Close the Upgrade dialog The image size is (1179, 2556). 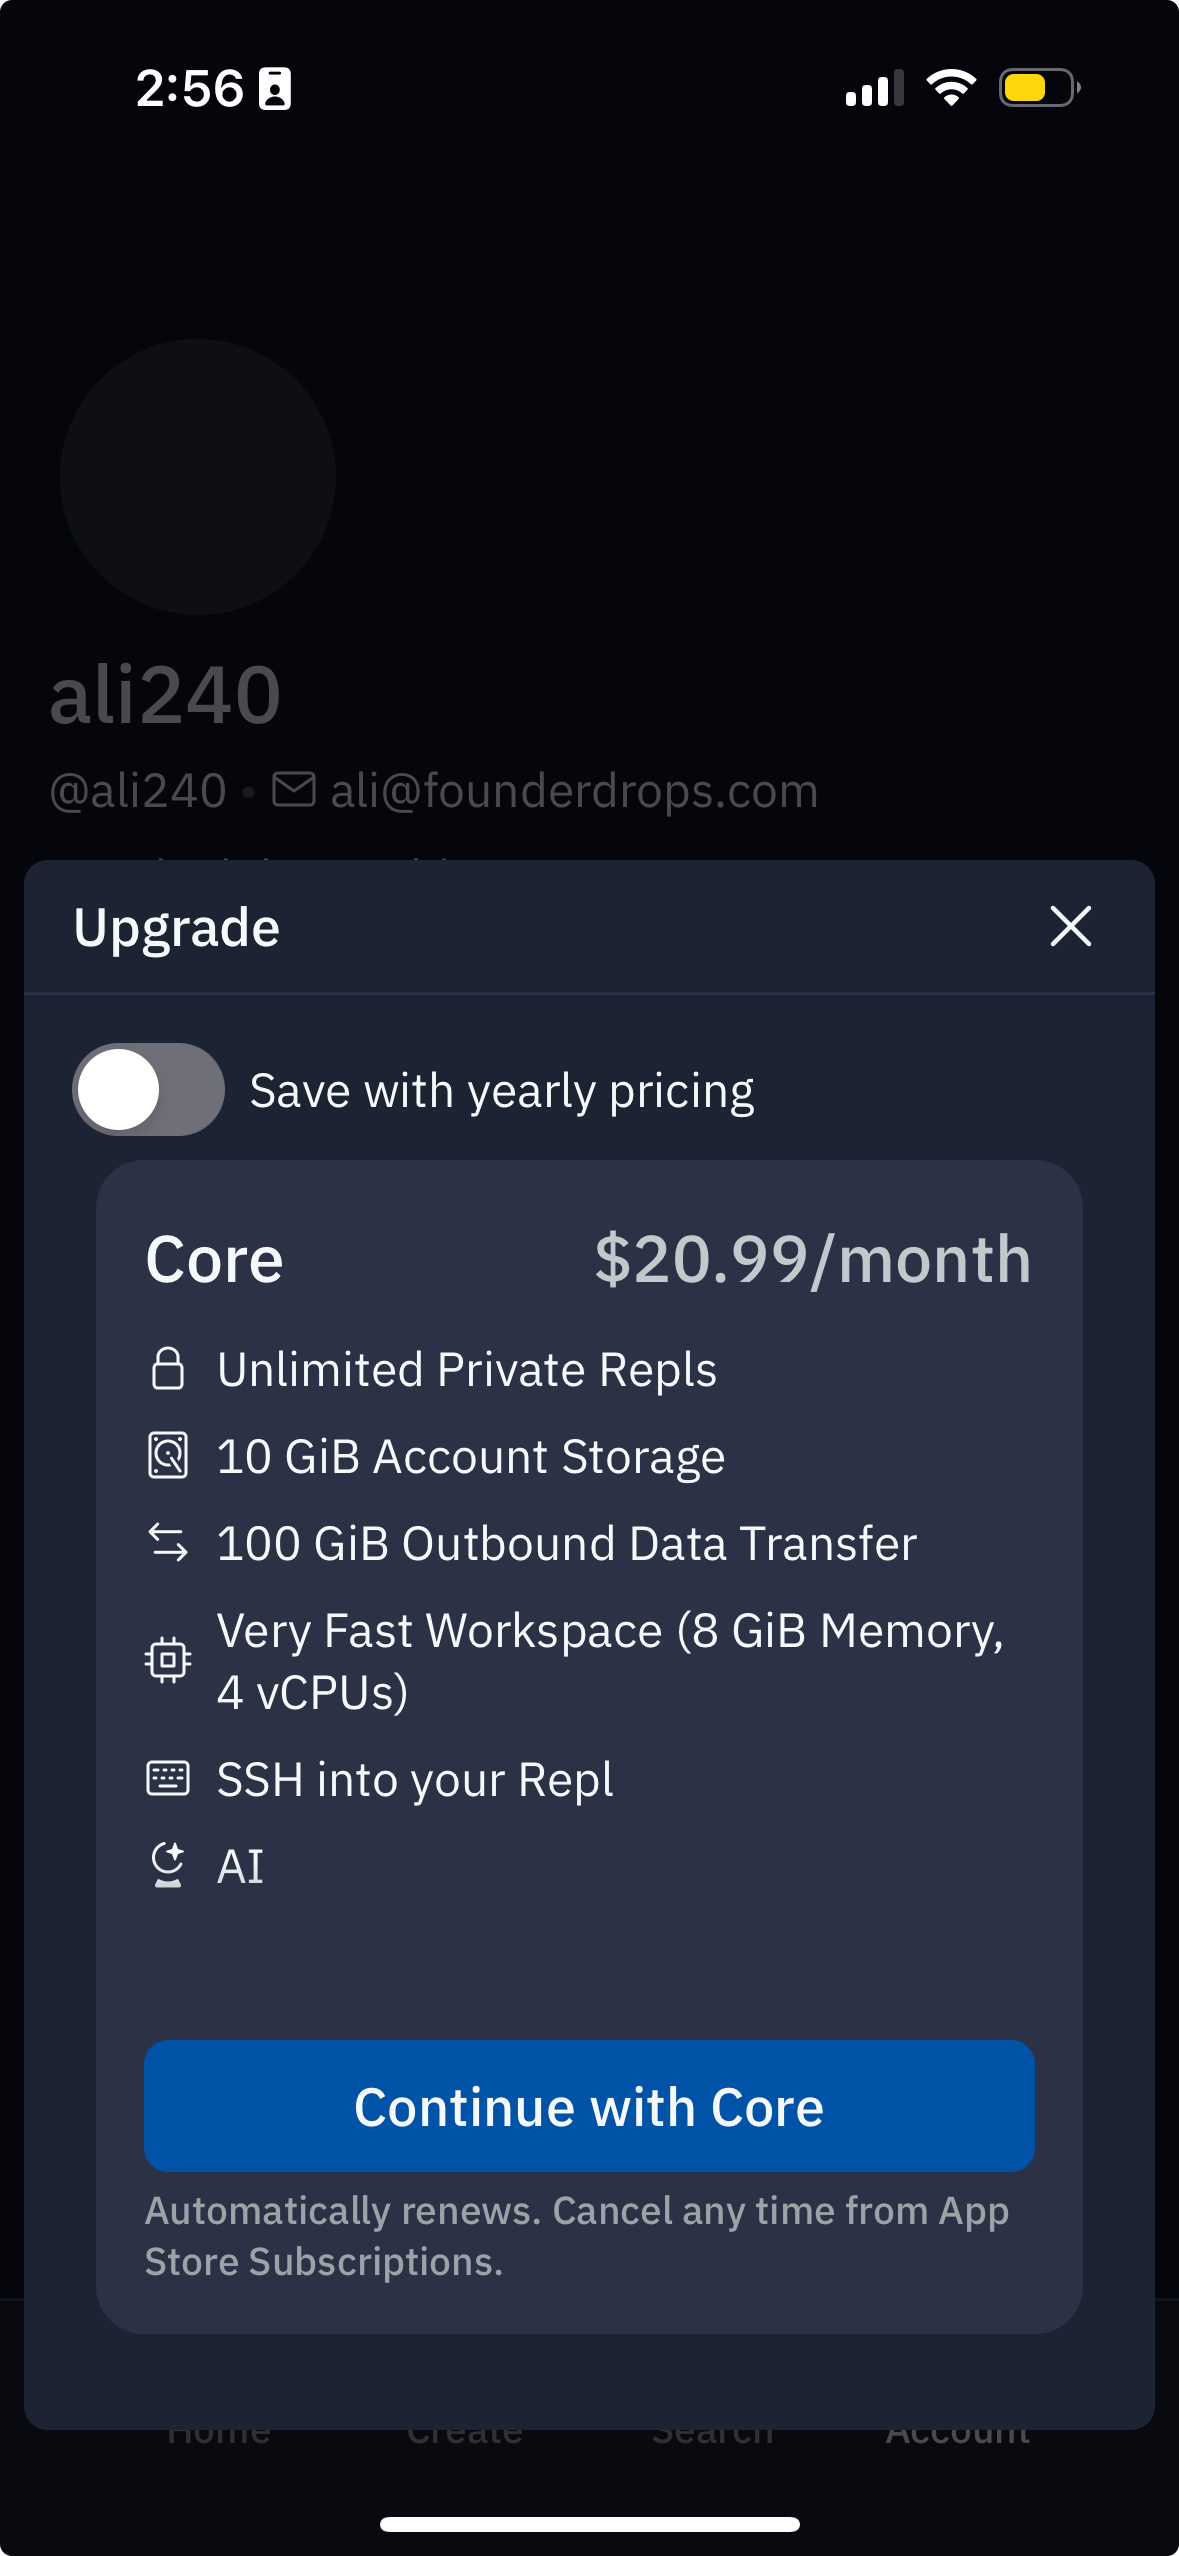1070,926
